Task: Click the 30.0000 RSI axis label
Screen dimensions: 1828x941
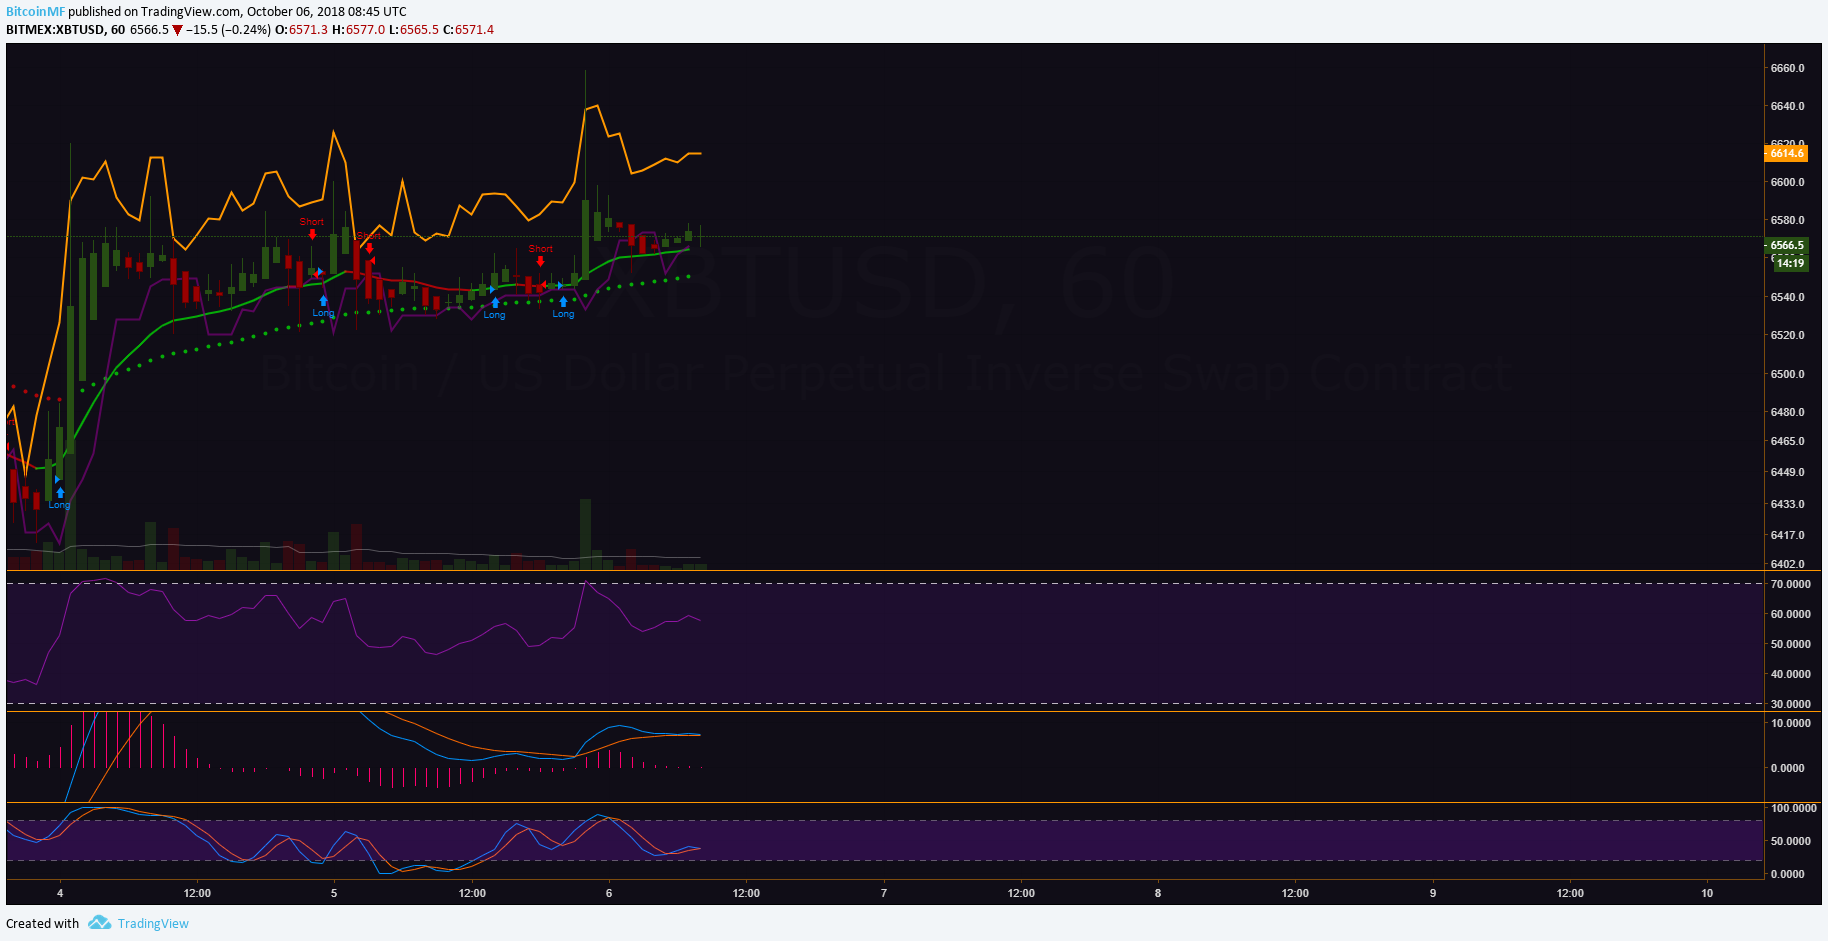Action: click(1790, 704)
